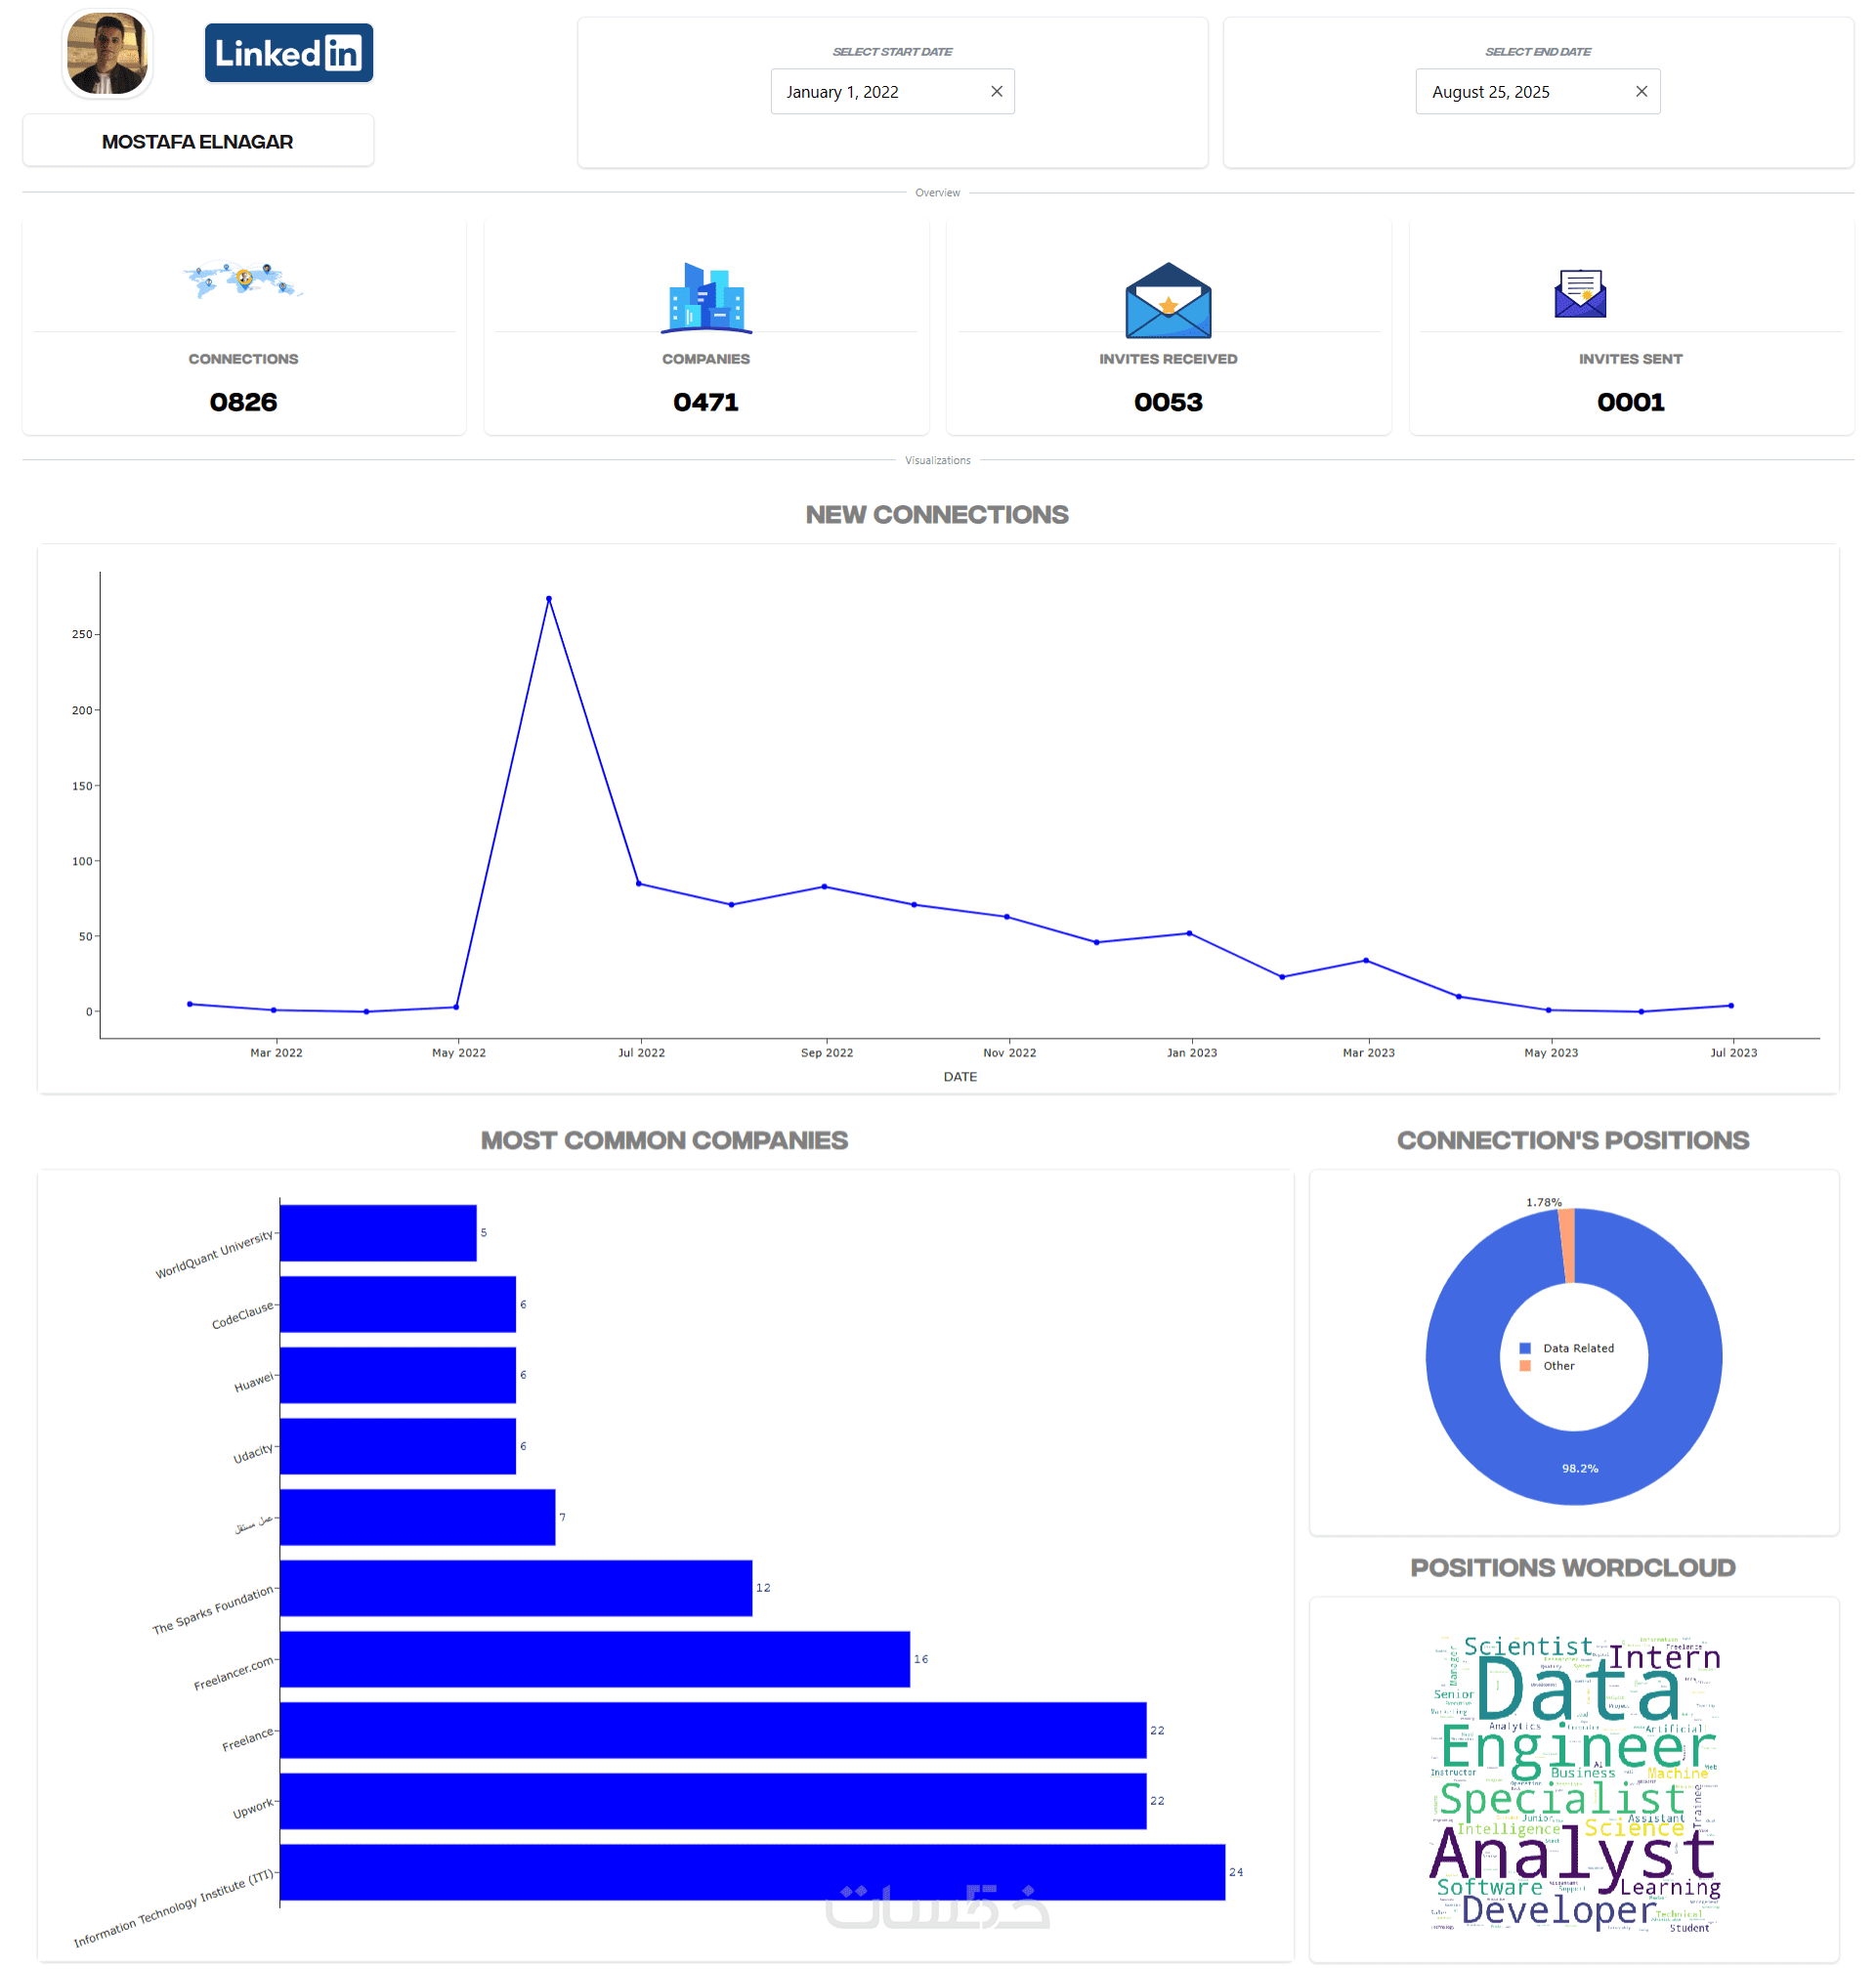The image size is (1876, 1969).
Task: Click the profile photo thumbnail
Action: click(107, 54)
